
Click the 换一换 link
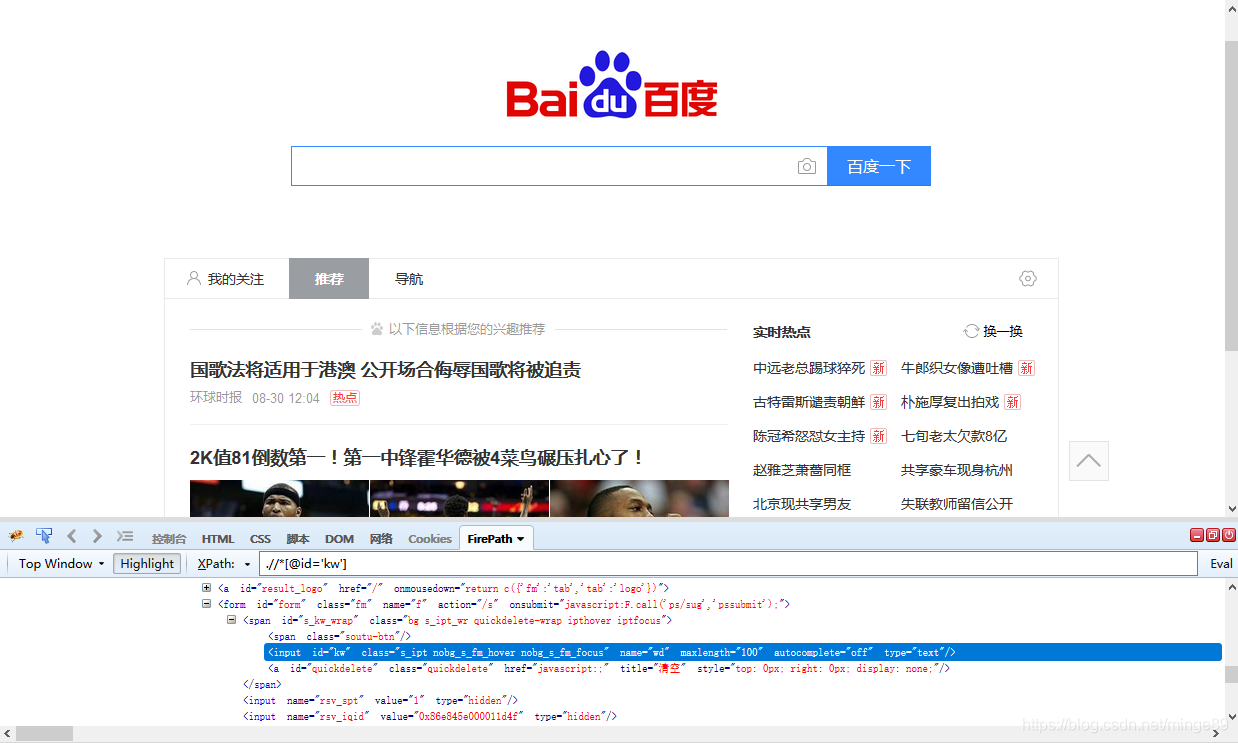pyautogui.click(x=1003, y=331)
